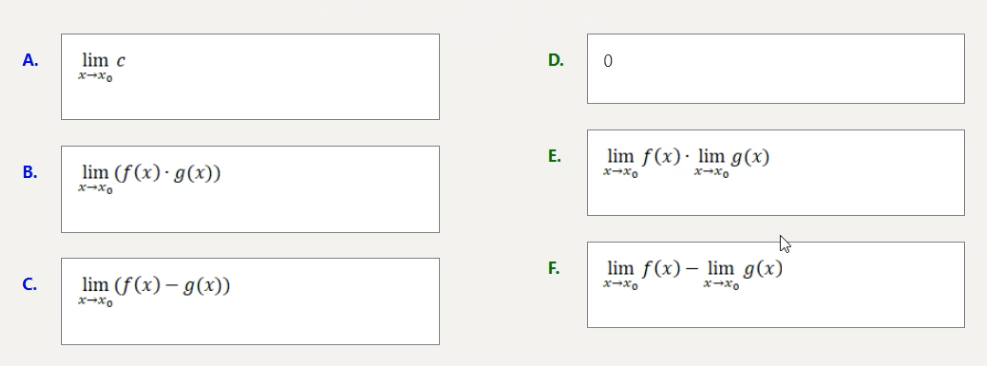This screenshot has width=987, height=366.
Task: Select lim g(x) in the product answer E
Action: (x=732, y=162)
